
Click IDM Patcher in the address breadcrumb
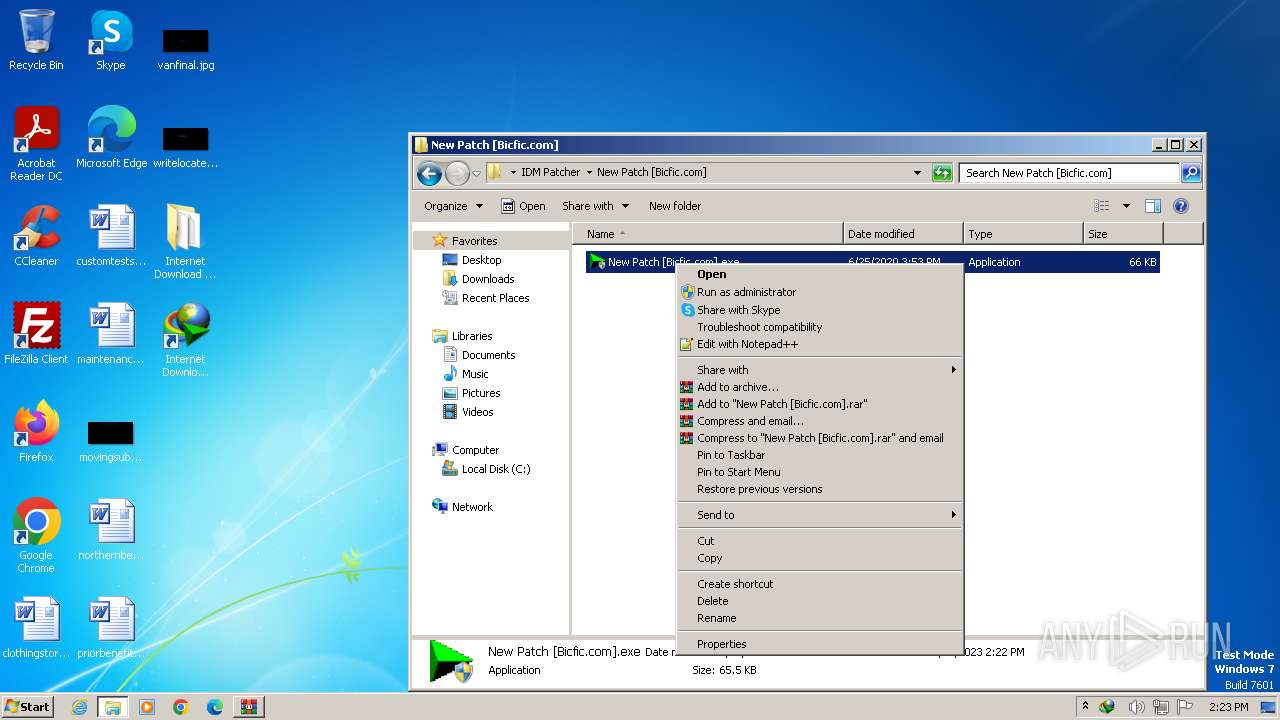[x=550, y=172]
